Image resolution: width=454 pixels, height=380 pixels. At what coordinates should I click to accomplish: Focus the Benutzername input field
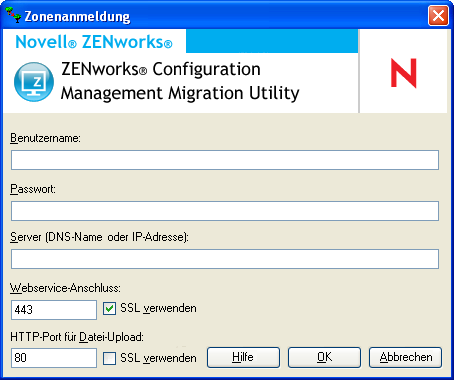(x=225, y=160)
